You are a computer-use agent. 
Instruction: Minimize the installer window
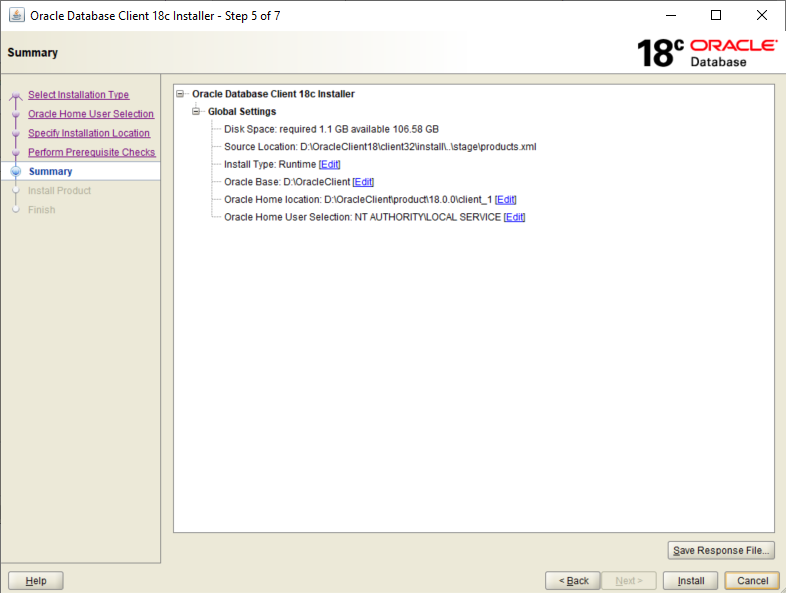point(671,16)
